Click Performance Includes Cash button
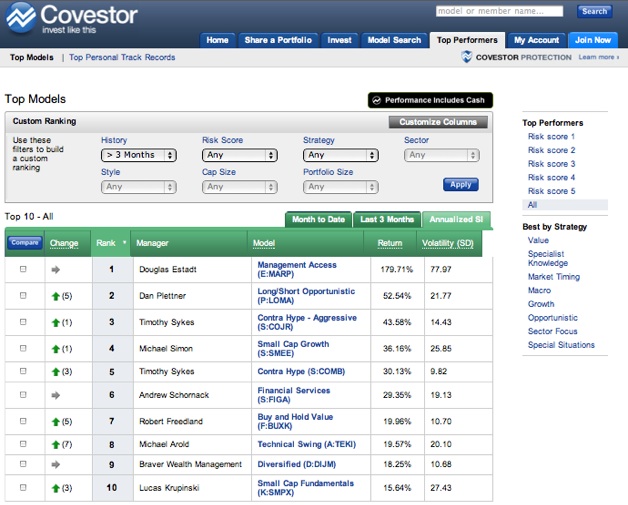The width and height of the screenshot is (628, 505). (430, 100)
